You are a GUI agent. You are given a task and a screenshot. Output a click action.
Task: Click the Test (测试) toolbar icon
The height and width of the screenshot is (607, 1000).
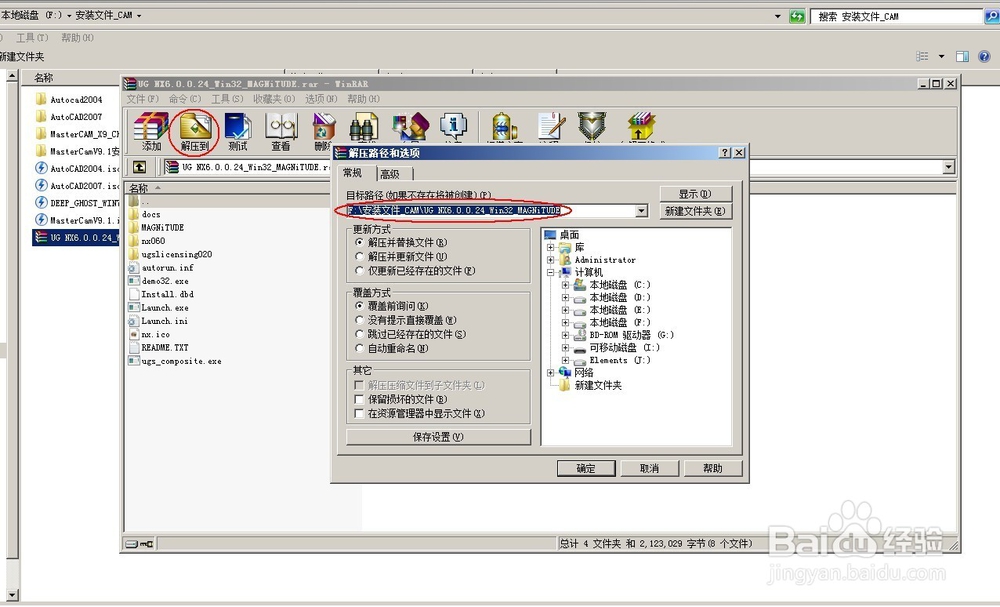pyautogui.click(x=237, y=131)
